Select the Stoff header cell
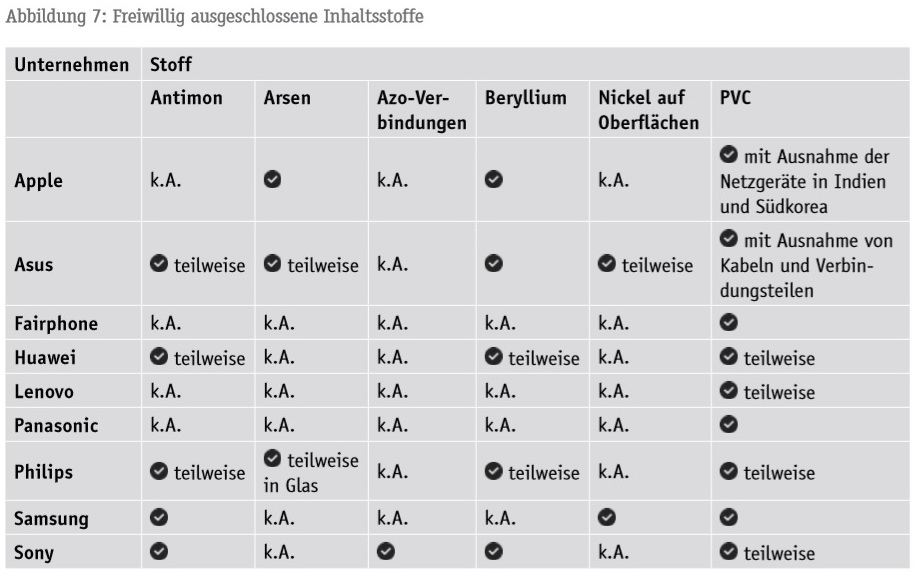 (x=171, y=66)
